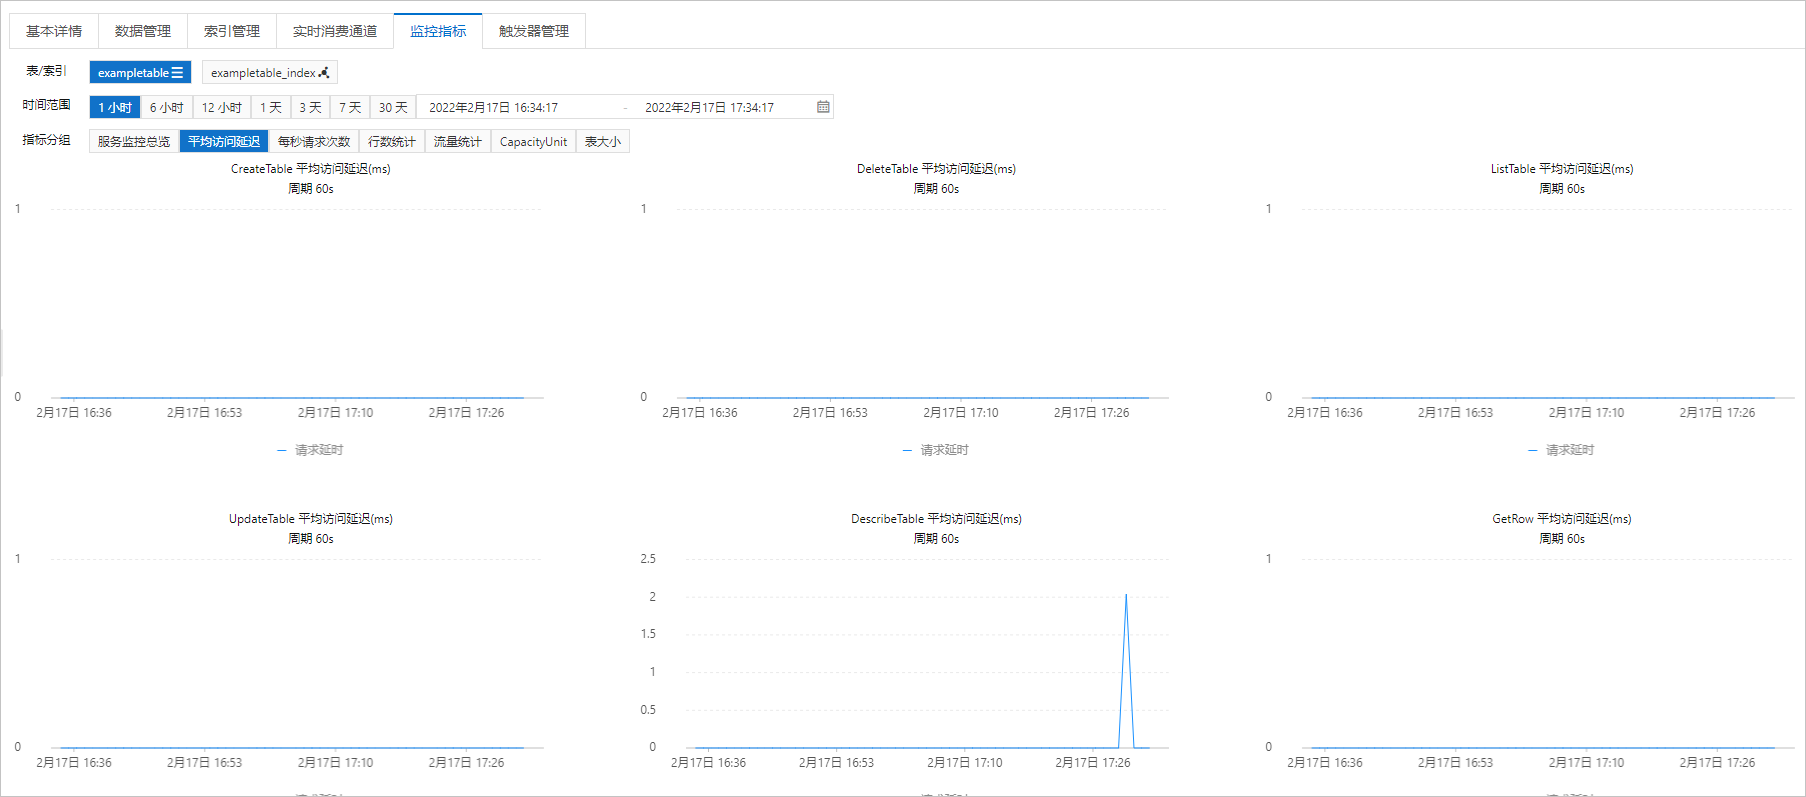Edit the start time 16:34:17 field
The image size is (1806, 797).
[520, 107]
